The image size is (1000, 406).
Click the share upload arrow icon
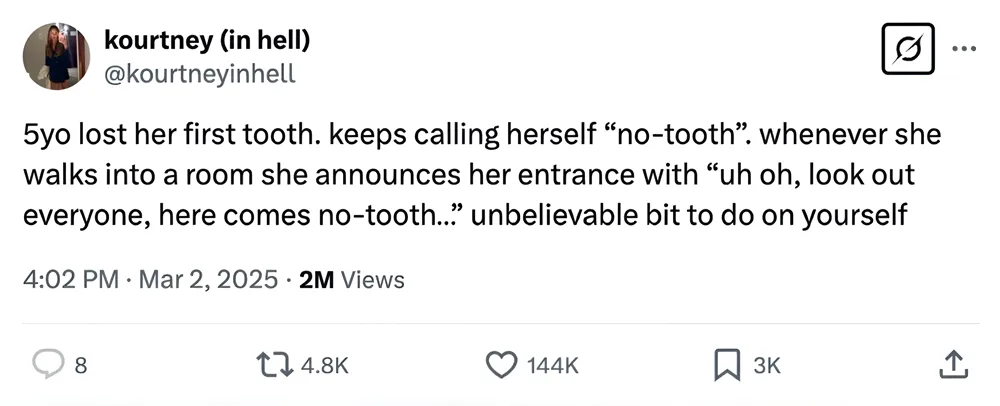point(954,366)
